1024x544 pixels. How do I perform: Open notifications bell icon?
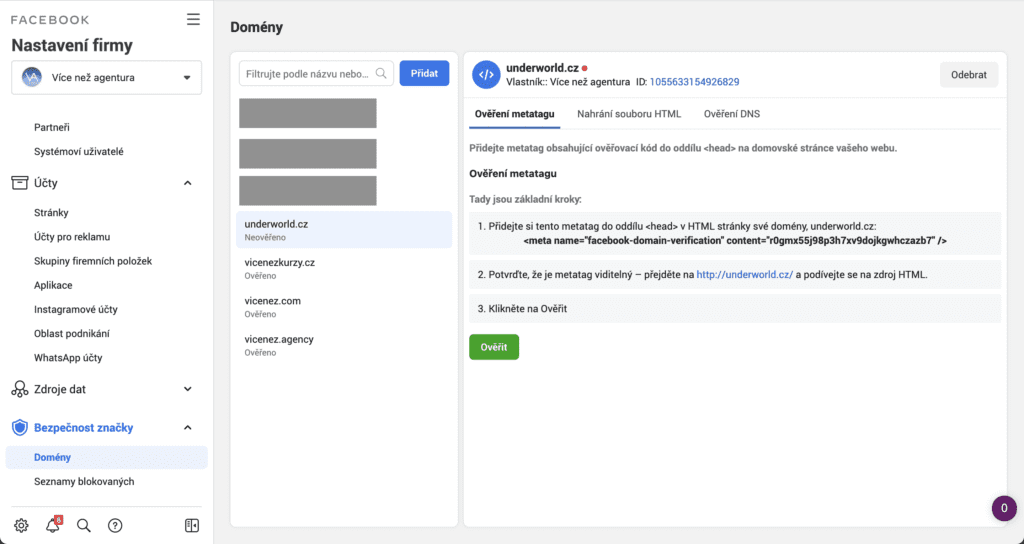pyautogui.click(x=53, y=525)
